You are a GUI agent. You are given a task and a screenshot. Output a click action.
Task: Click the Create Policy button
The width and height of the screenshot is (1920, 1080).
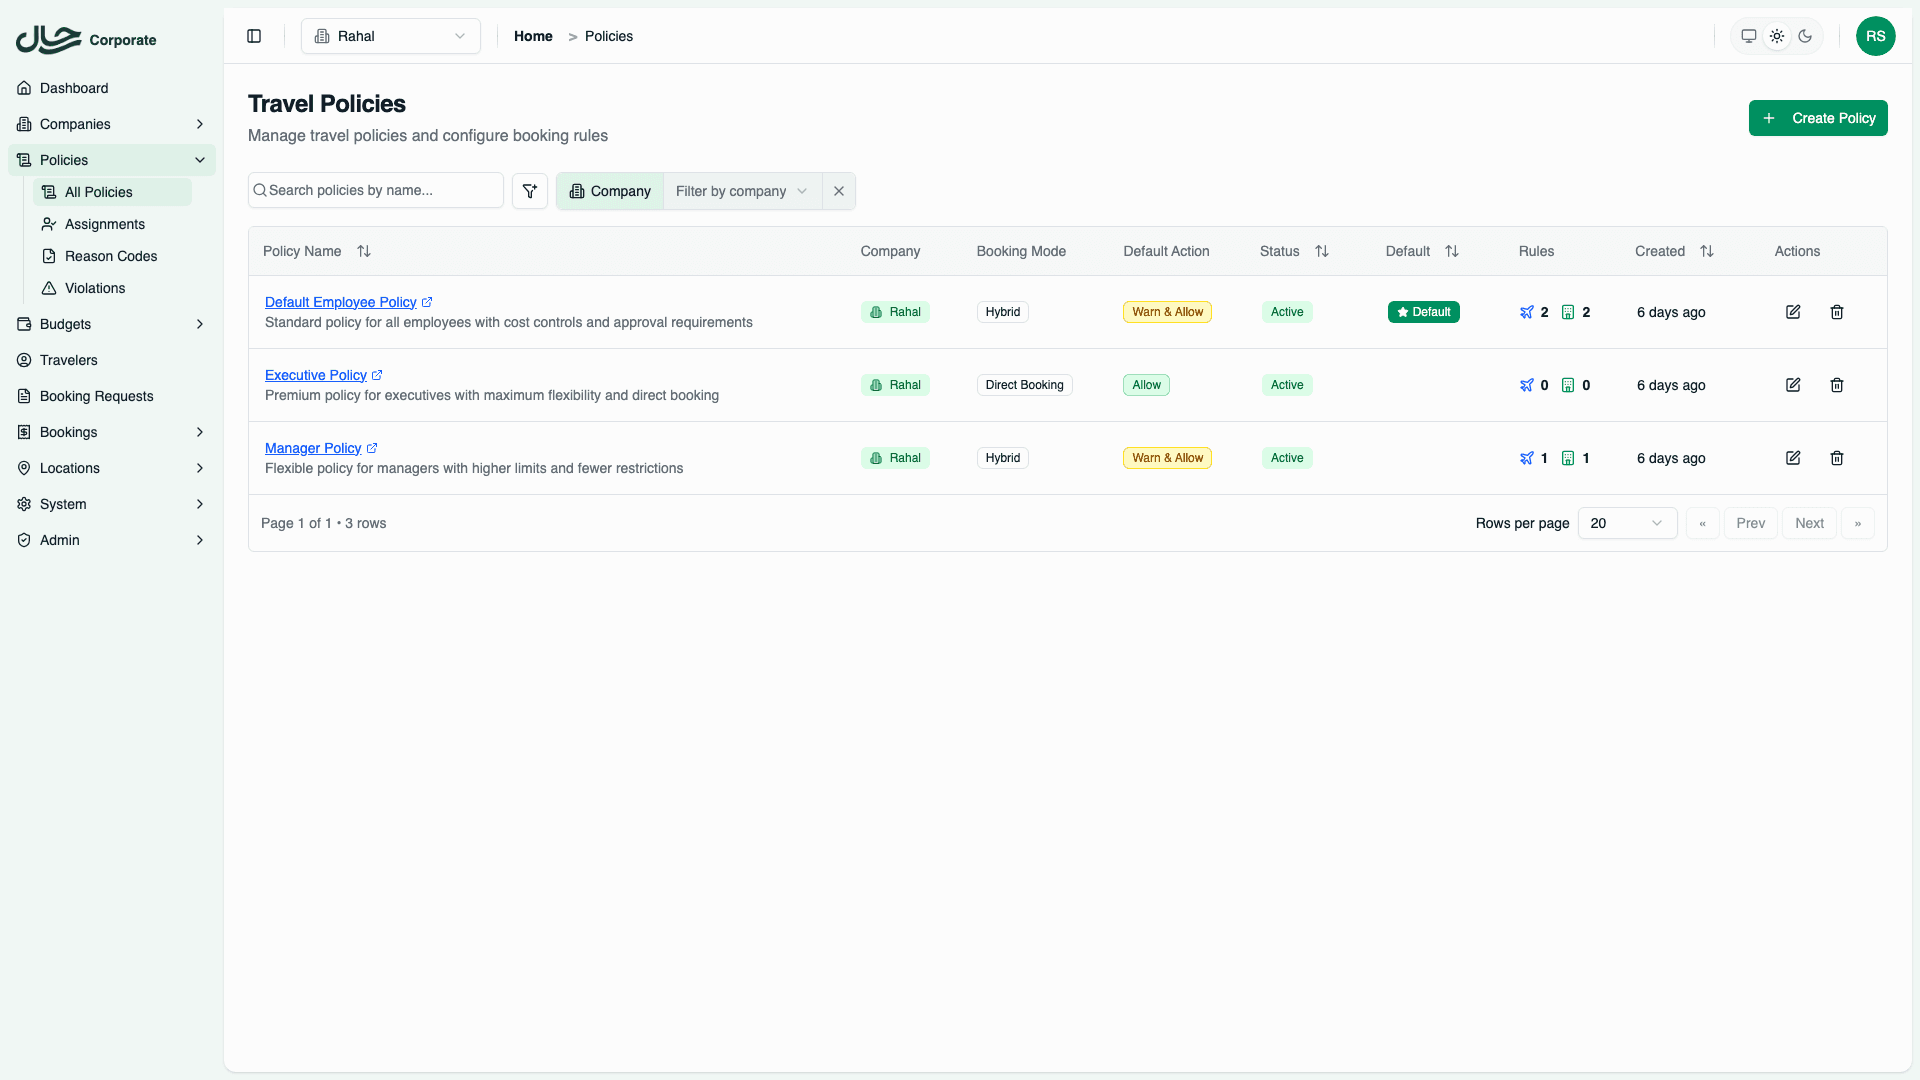(x=1817, y=118)
